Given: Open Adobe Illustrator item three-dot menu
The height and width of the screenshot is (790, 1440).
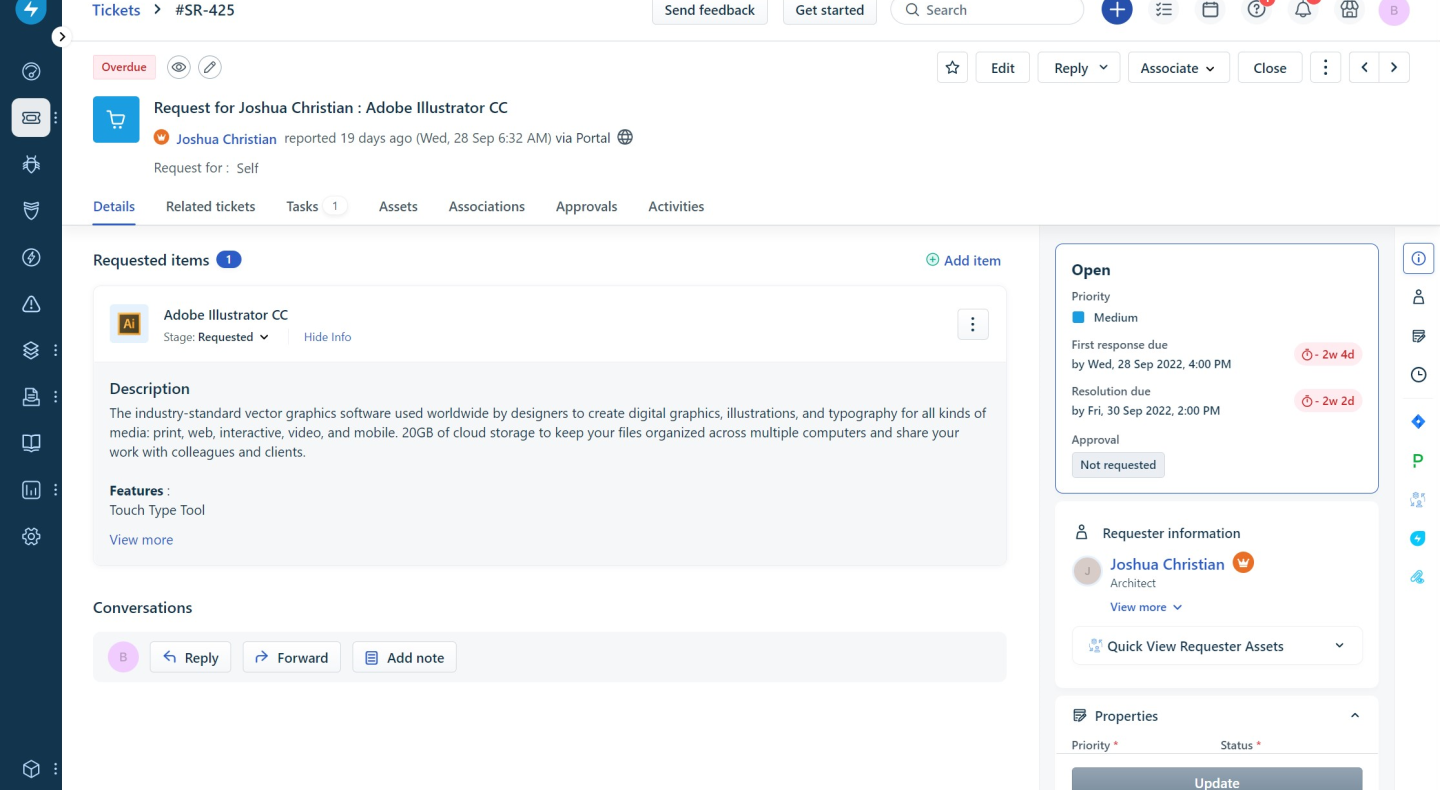Looking at the screenshot, I should click(x=973, y=324).
